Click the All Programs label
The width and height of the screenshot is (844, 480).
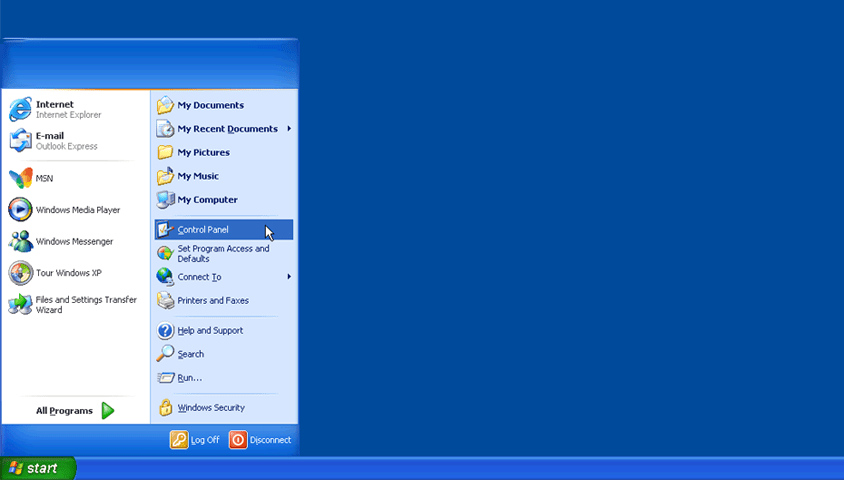click(x=64, y=411)
